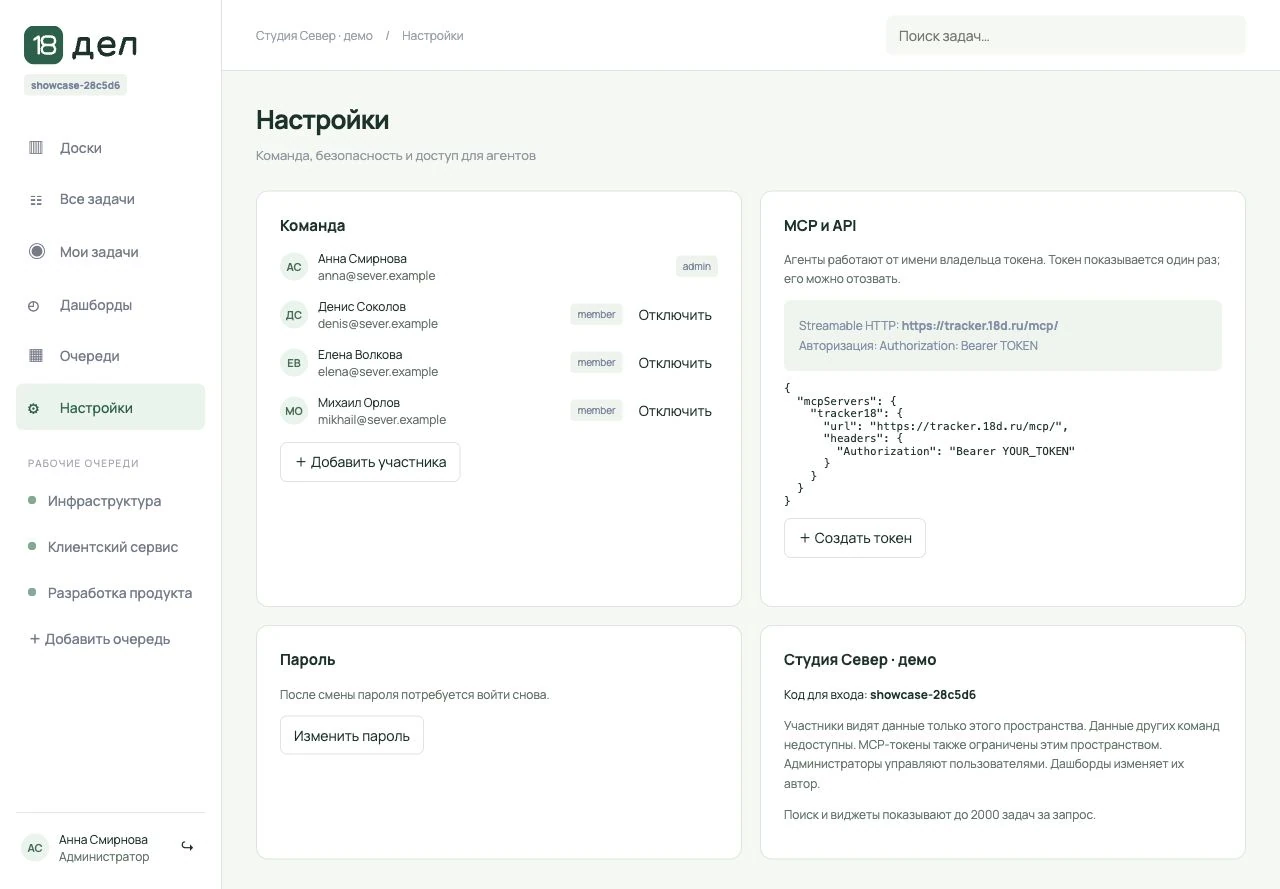Screen dimensions: 1280x889
Task: Click the 18 дел logo icon
Action: point(44,45)
